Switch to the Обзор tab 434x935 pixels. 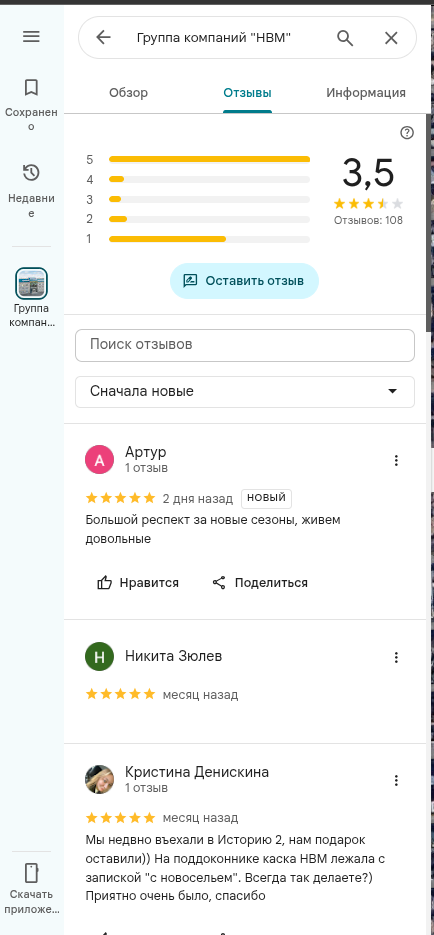pos(128,92)
